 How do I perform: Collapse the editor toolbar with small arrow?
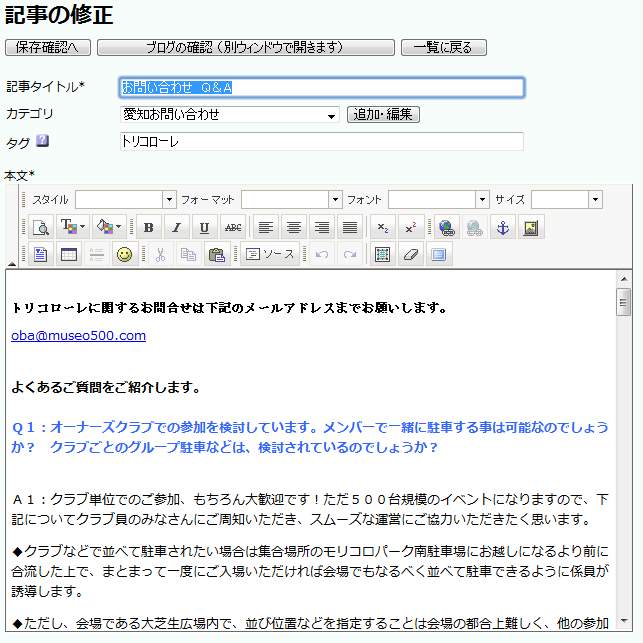tap(12, 264)
